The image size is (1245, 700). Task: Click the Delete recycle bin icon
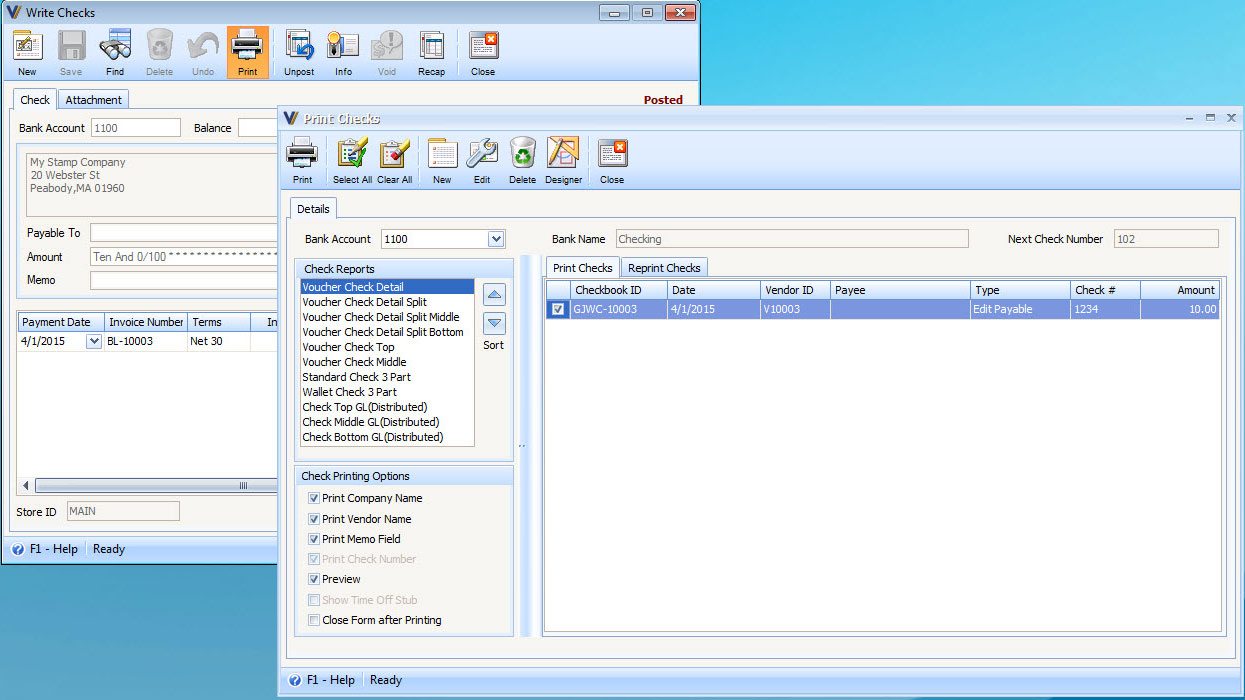522,160
